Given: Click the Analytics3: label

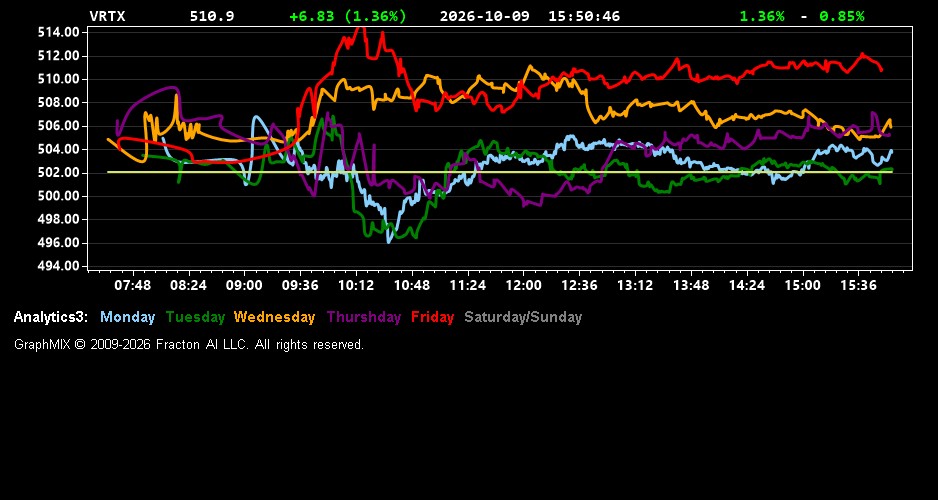Looking at the screenshot, I should point(51,317).
